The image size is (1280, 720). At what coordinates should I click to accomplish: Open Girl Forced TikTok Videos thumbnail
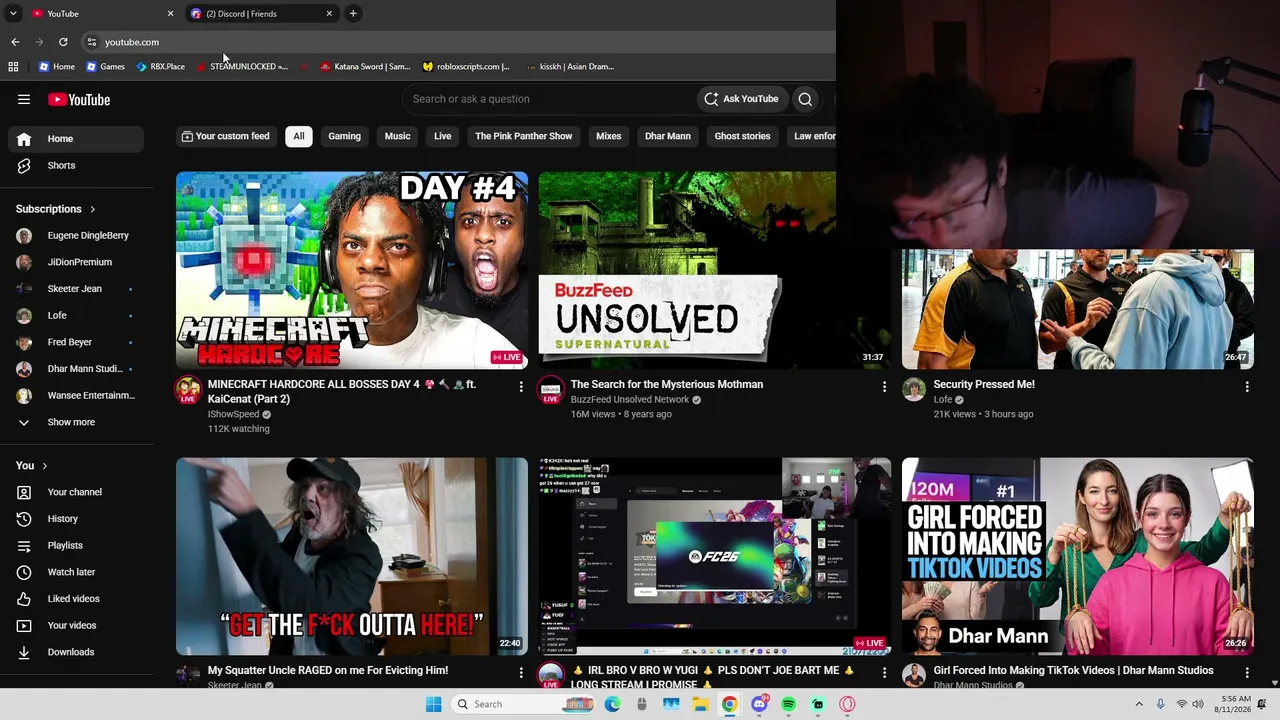(x=1078, y=556)
